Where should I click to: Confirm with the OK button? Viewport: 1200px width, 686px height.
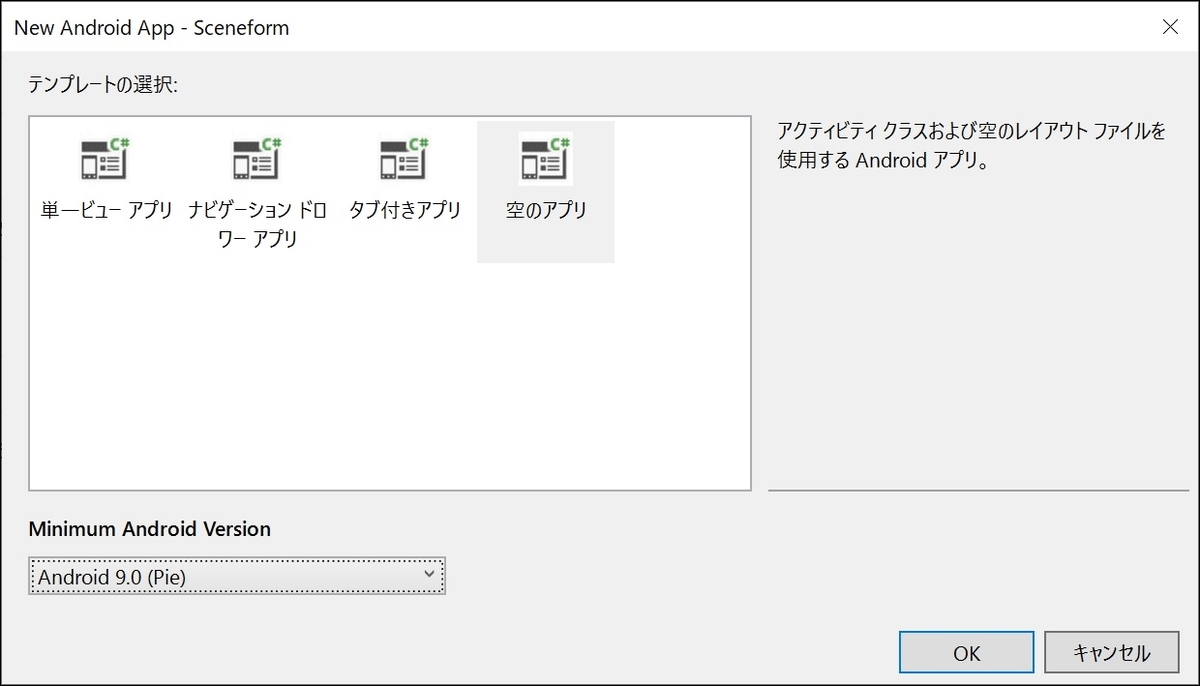pos(966,652)
